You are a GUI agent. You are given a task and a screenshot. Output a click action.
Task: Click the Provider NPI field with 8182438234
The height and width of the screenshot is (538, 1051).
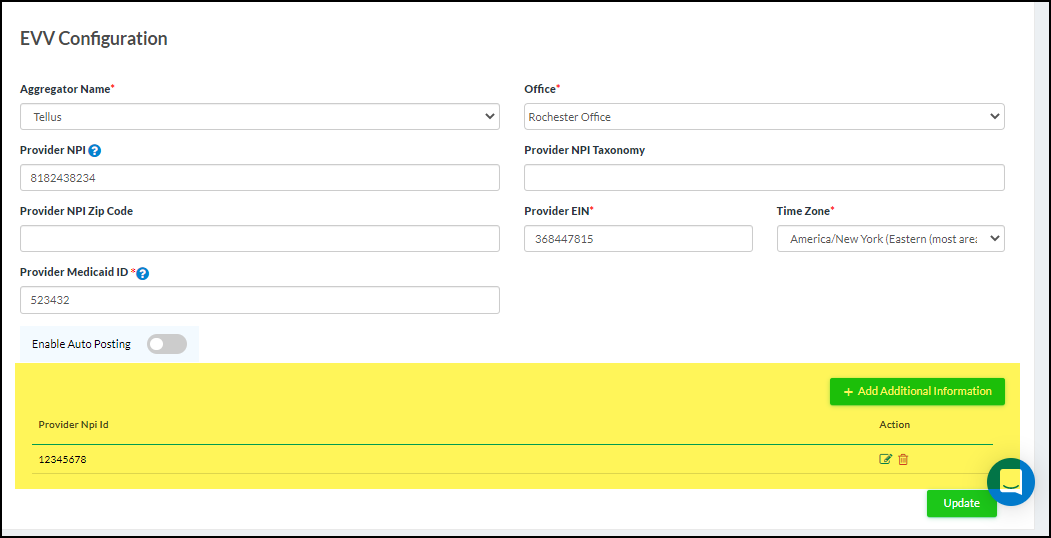tap(259, 178)
